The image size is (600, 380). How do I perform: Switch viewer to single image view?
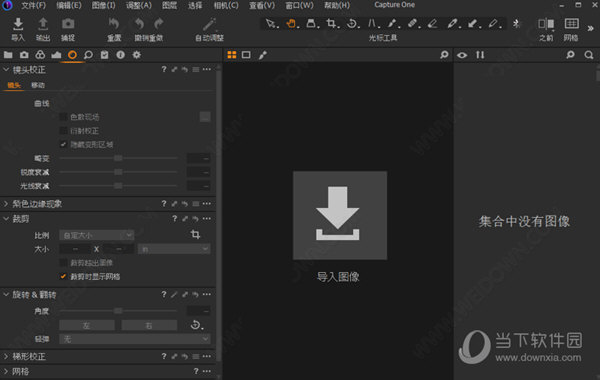pos(246,55)
